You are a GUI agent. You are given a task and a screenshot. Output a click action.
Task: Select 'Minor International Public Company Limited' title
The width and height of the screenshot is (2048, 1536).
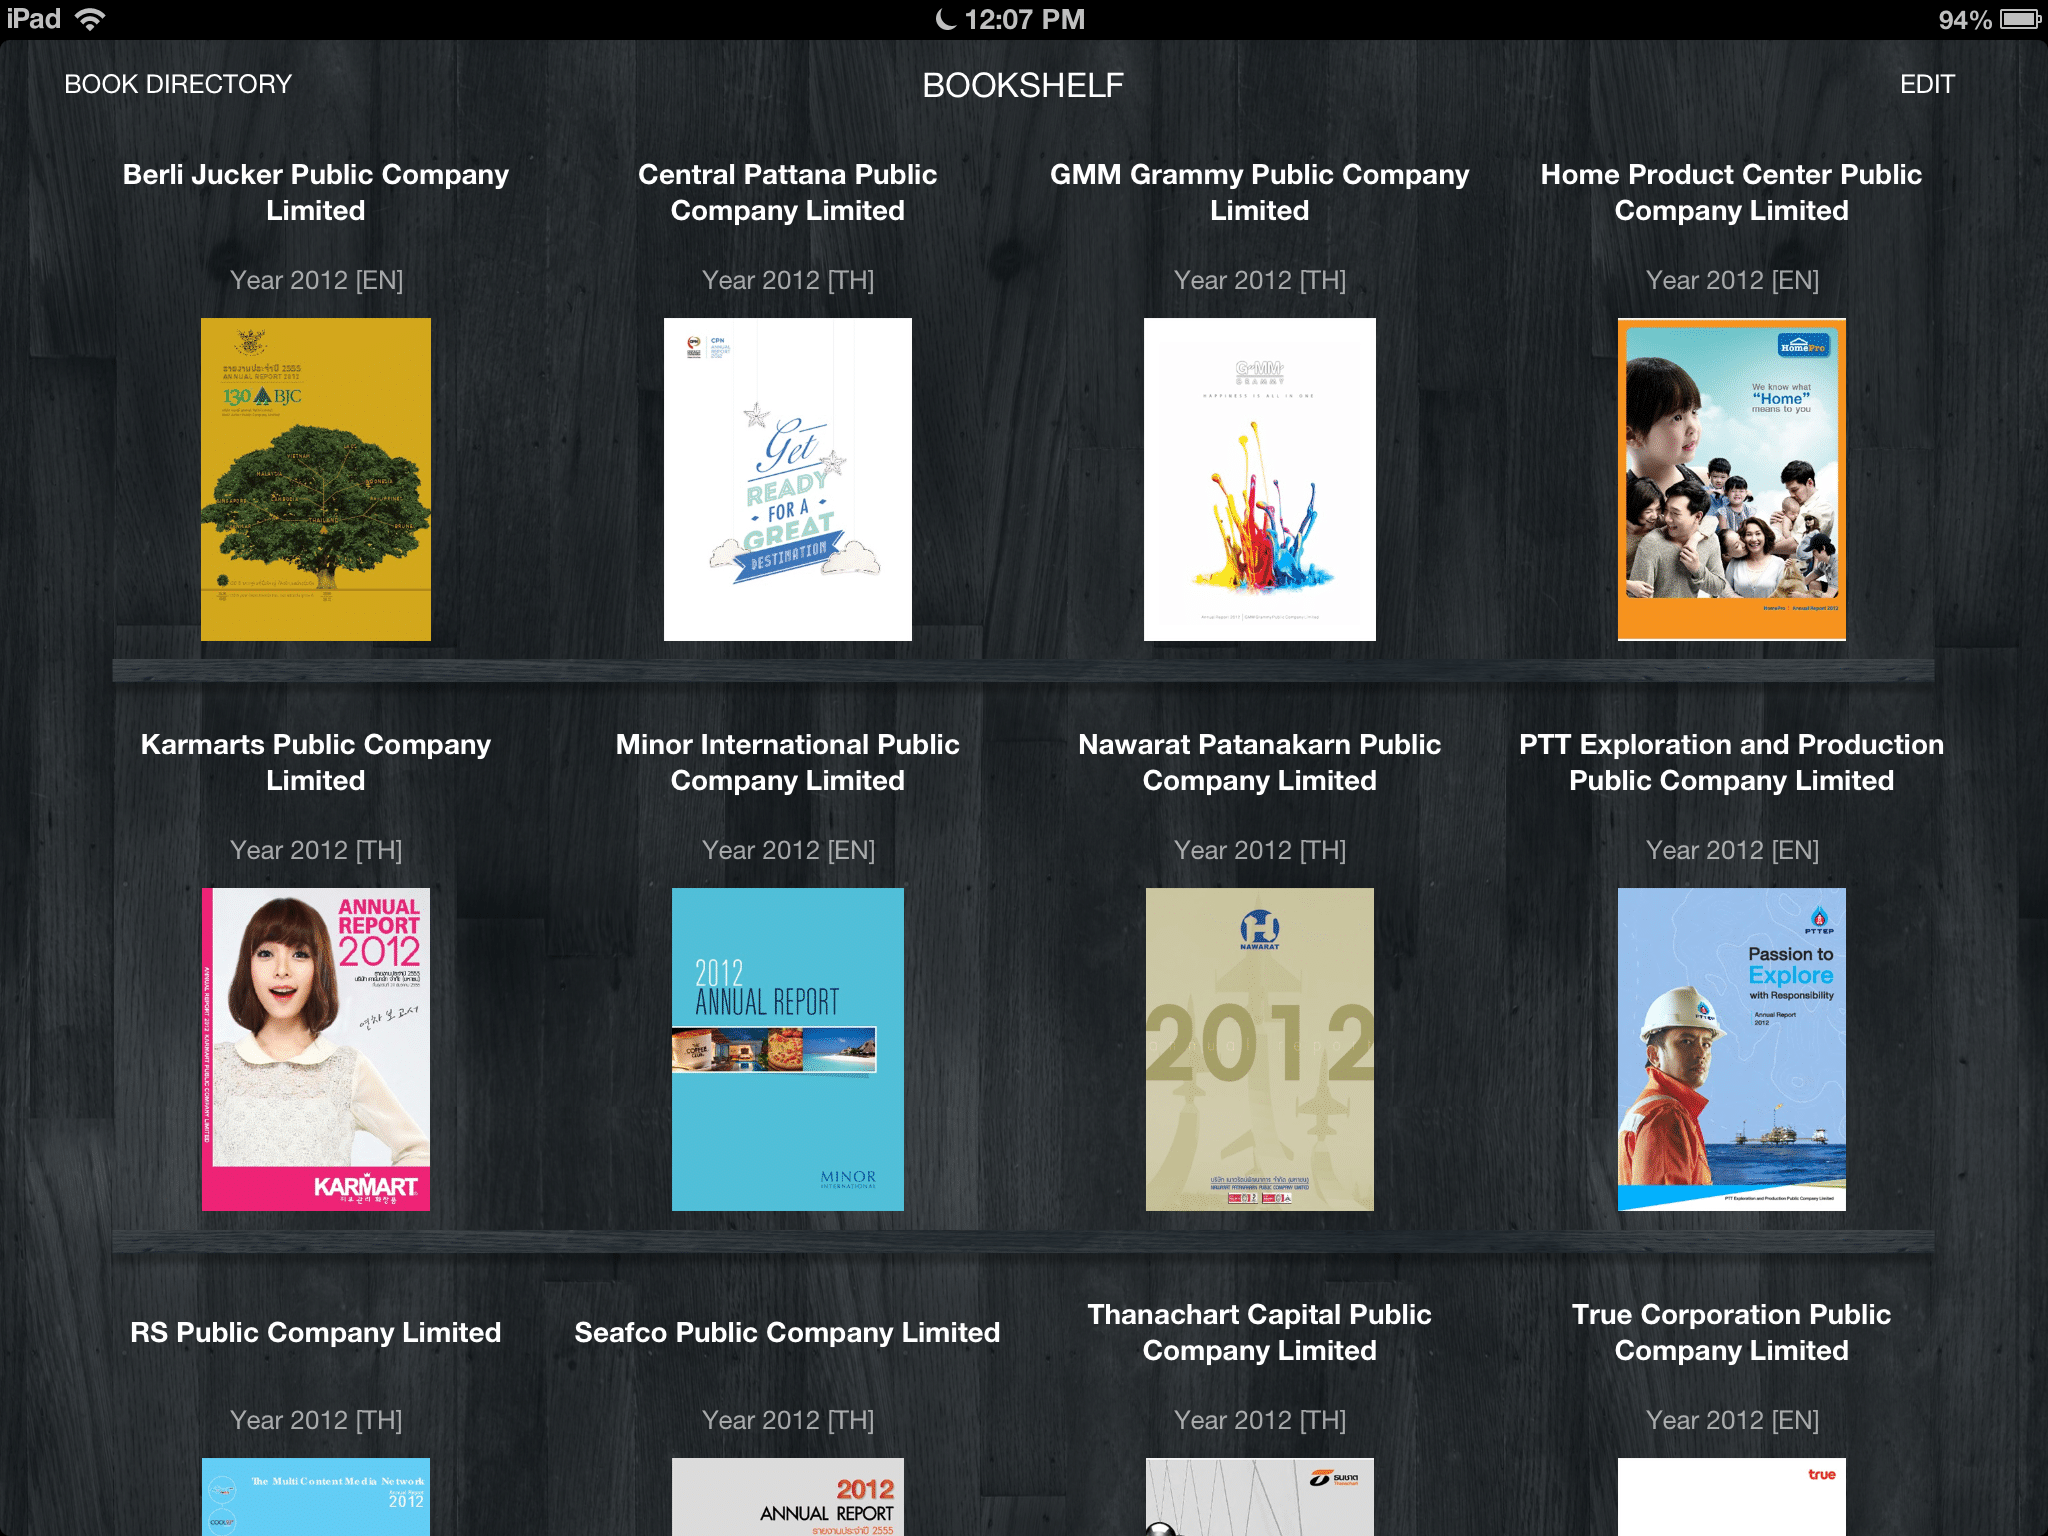pos(788,762)
